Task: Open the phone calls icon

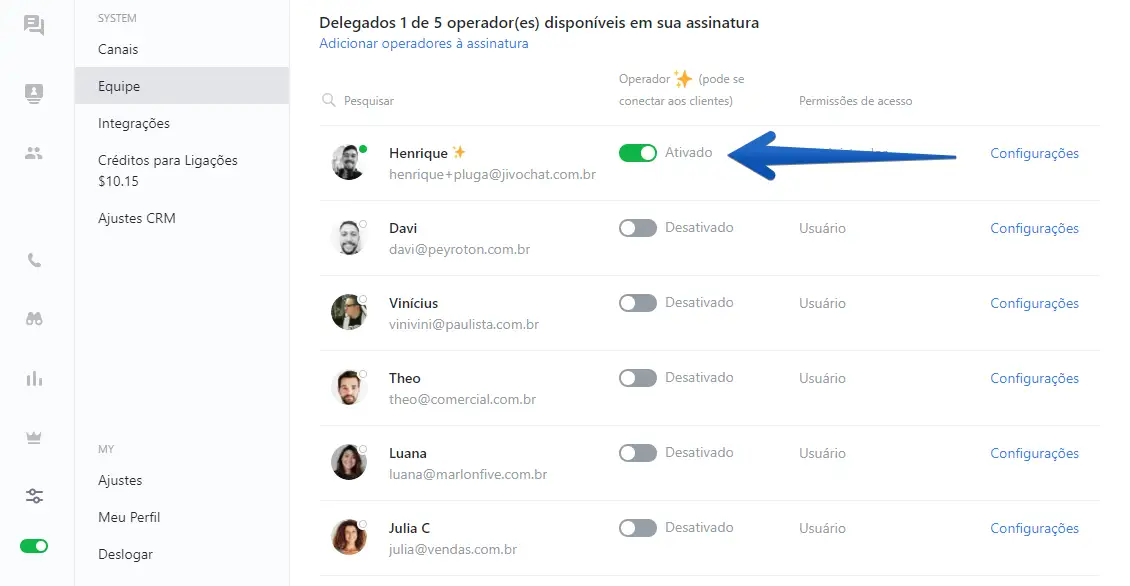Action: click(x=34, y=261)
